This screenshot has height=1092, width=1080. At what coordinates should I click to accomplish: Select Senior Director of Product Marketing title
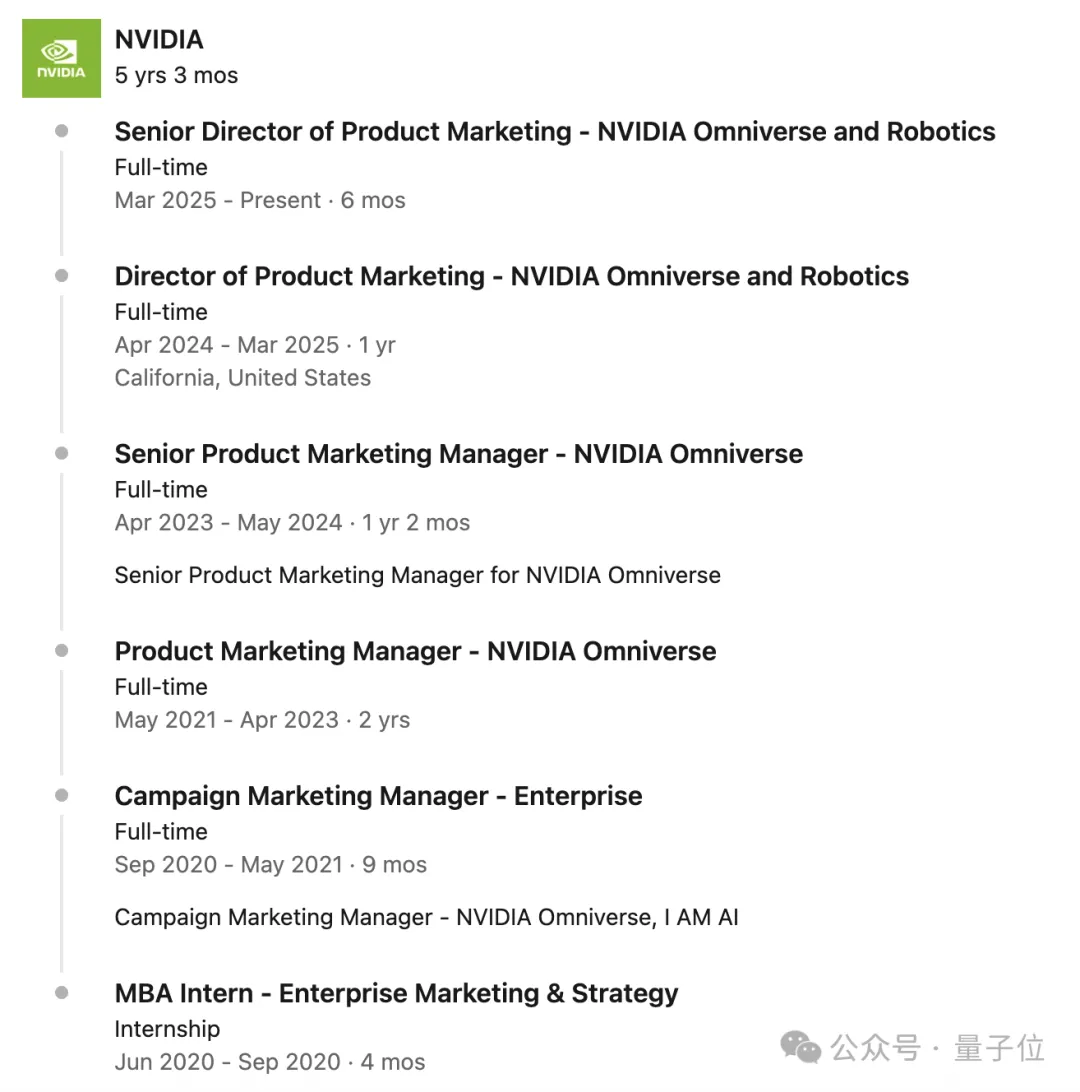pyautogui.click(x=555, y=132)
